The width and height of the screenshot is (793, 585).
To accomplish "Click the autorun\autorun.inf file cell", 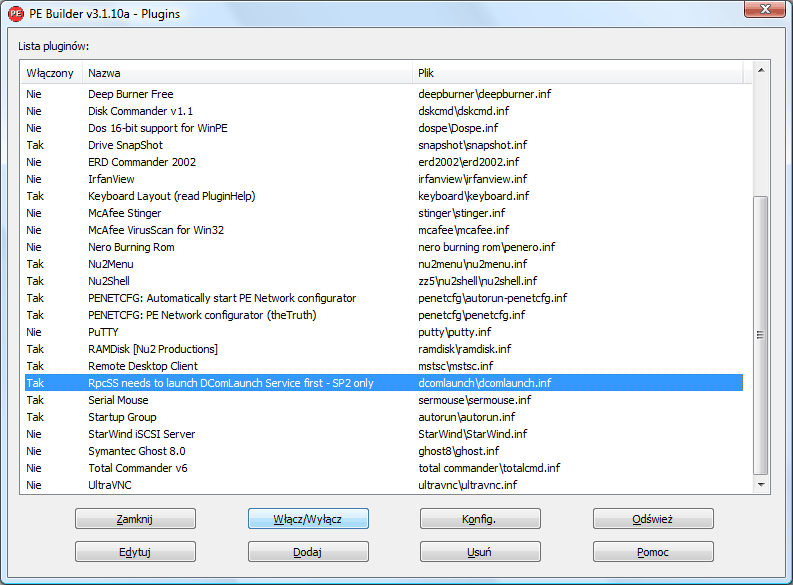I will [467, 417].
